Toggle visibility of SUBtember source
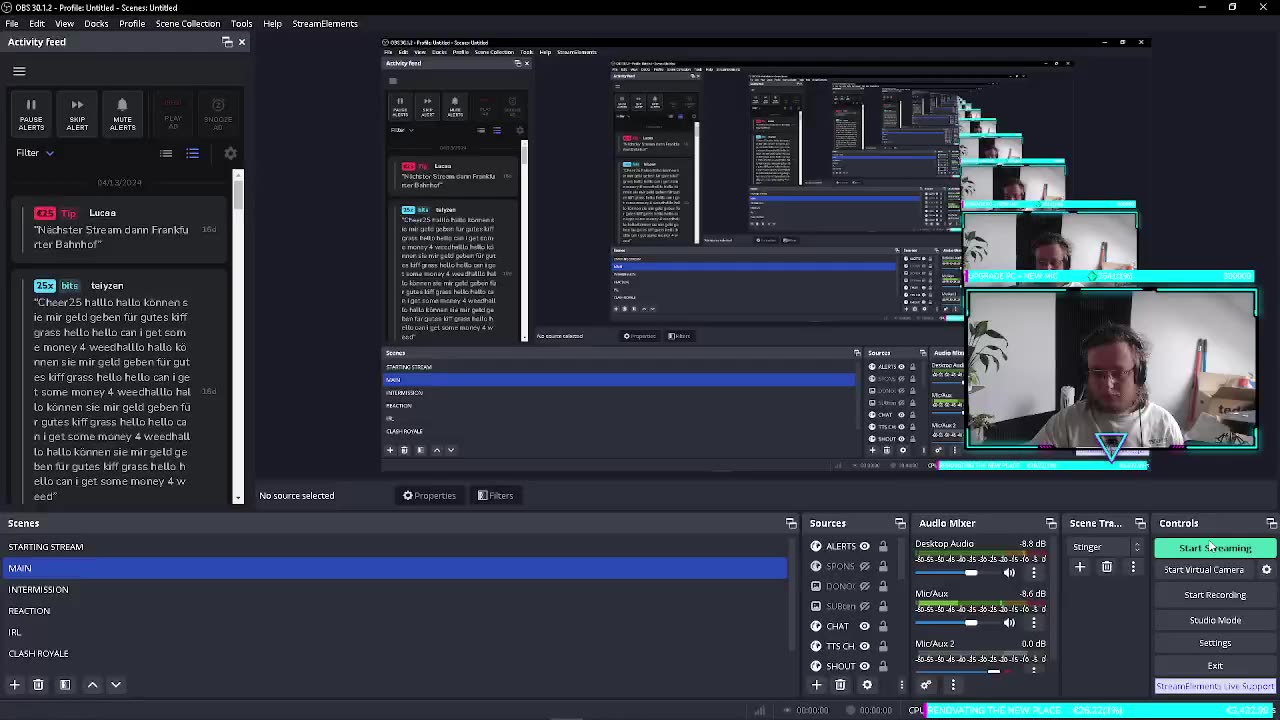 click(x=864, y=606)
